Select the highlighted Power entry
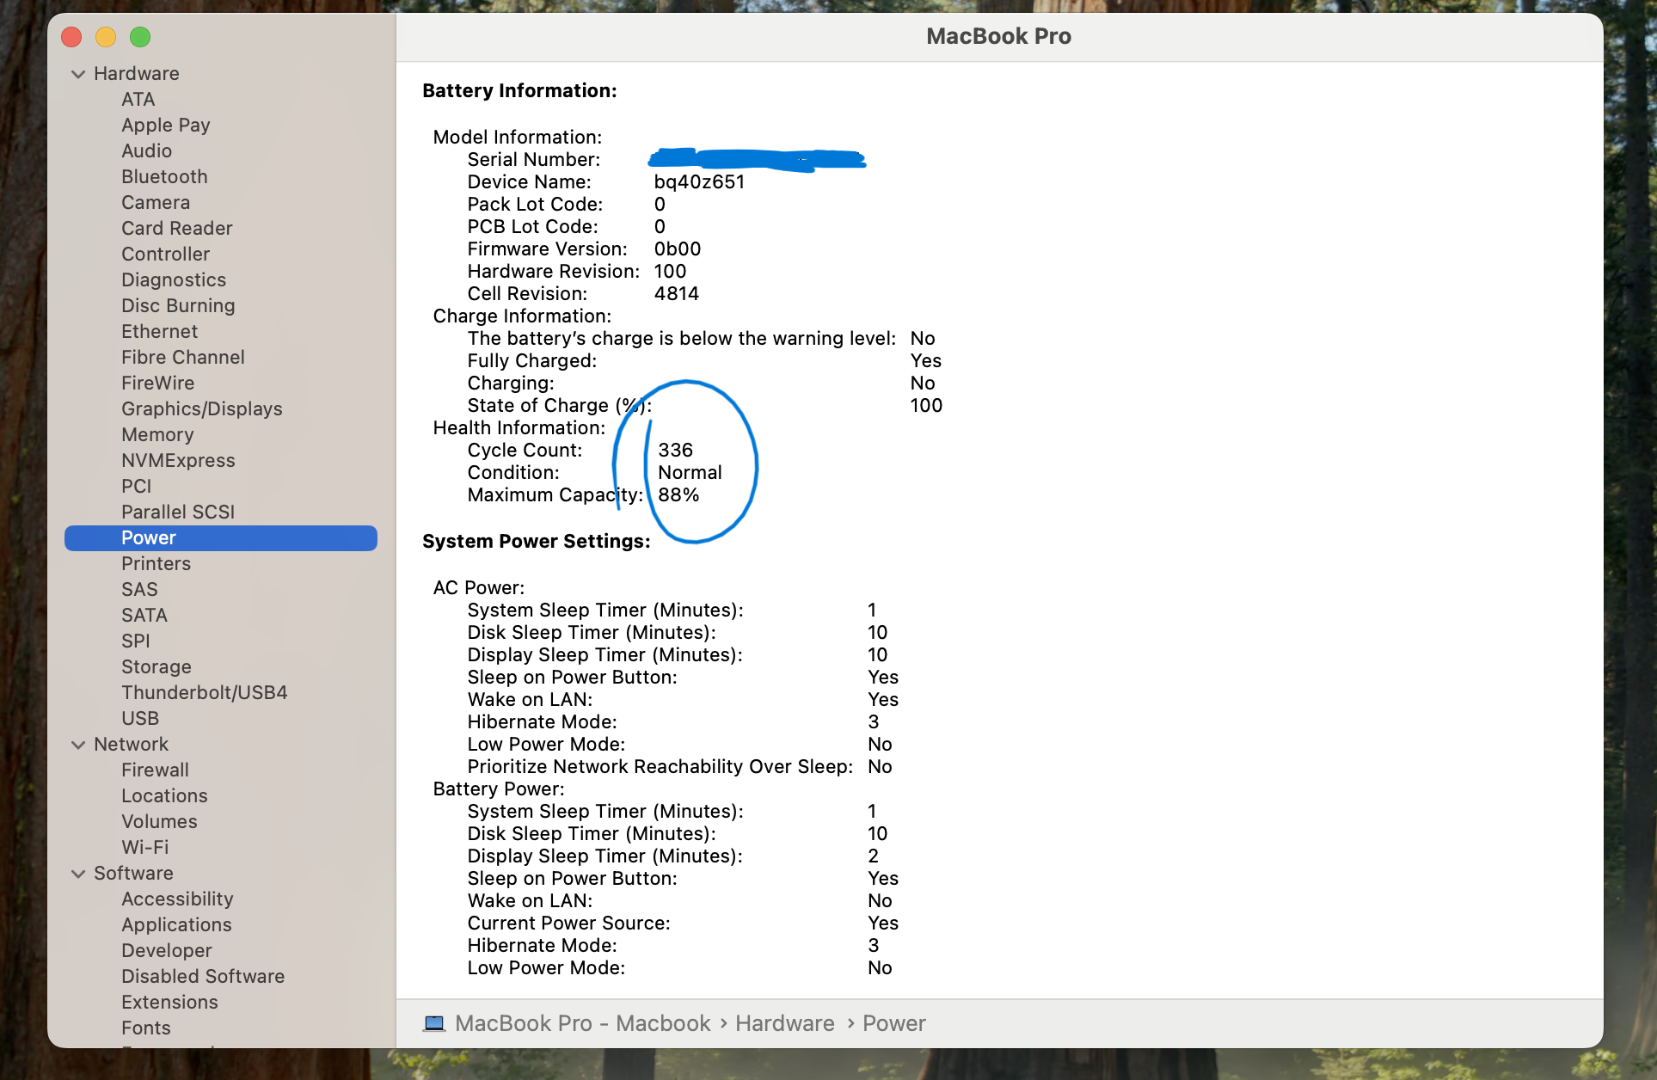 [221, 538]
